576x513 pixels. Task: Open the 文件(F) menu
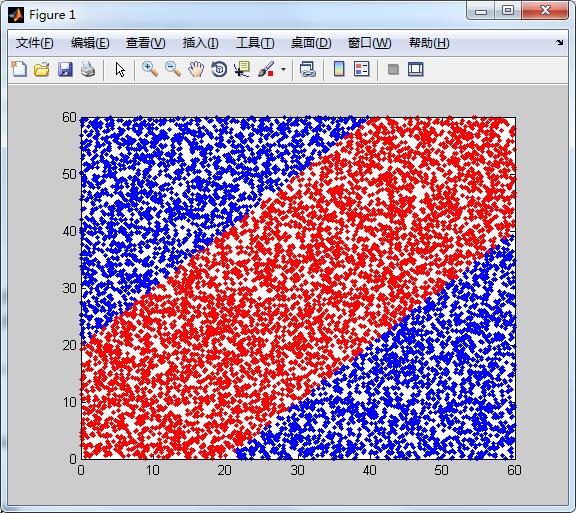(x=35, y=43)
